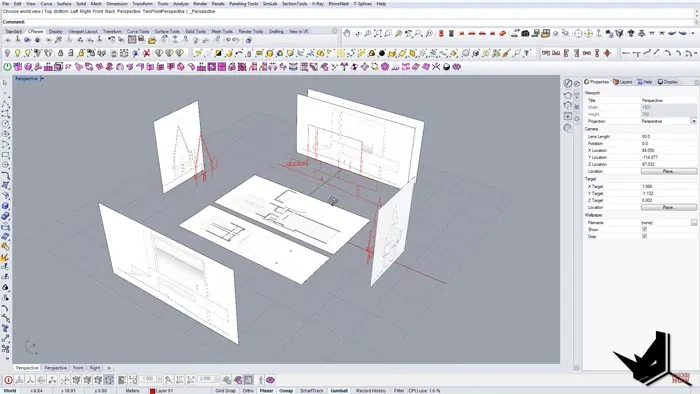Toggle Gumball in status bar

pyautogui.click(x=339, y=390)
